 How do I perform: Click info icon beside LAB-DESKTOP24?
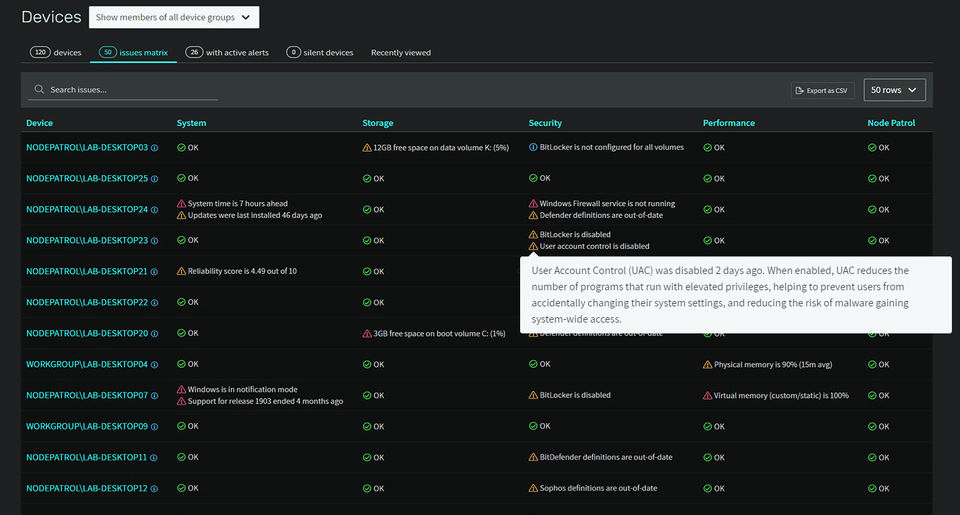pyautogui.click(x=154, y=210)
